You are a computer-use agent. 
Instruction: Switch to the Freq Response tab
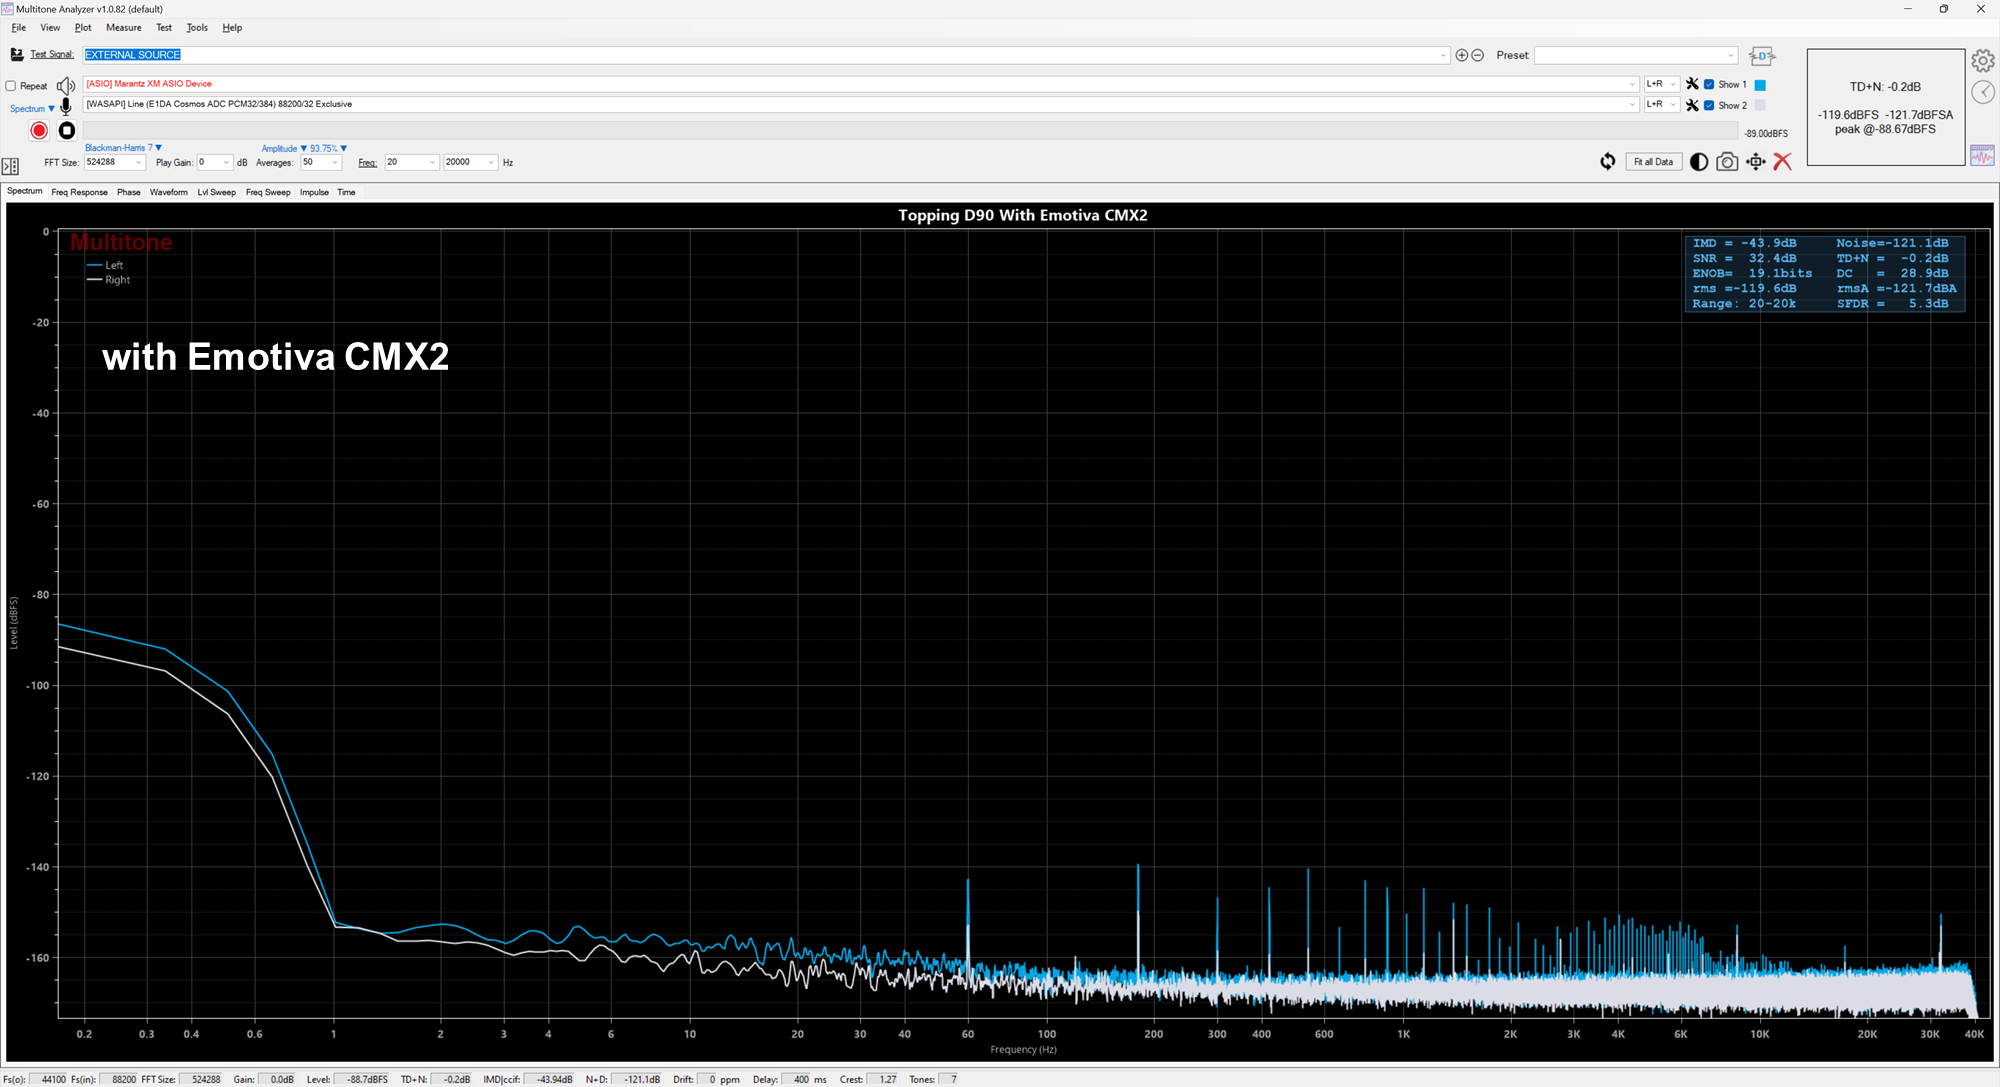click(x=79, y=192)
